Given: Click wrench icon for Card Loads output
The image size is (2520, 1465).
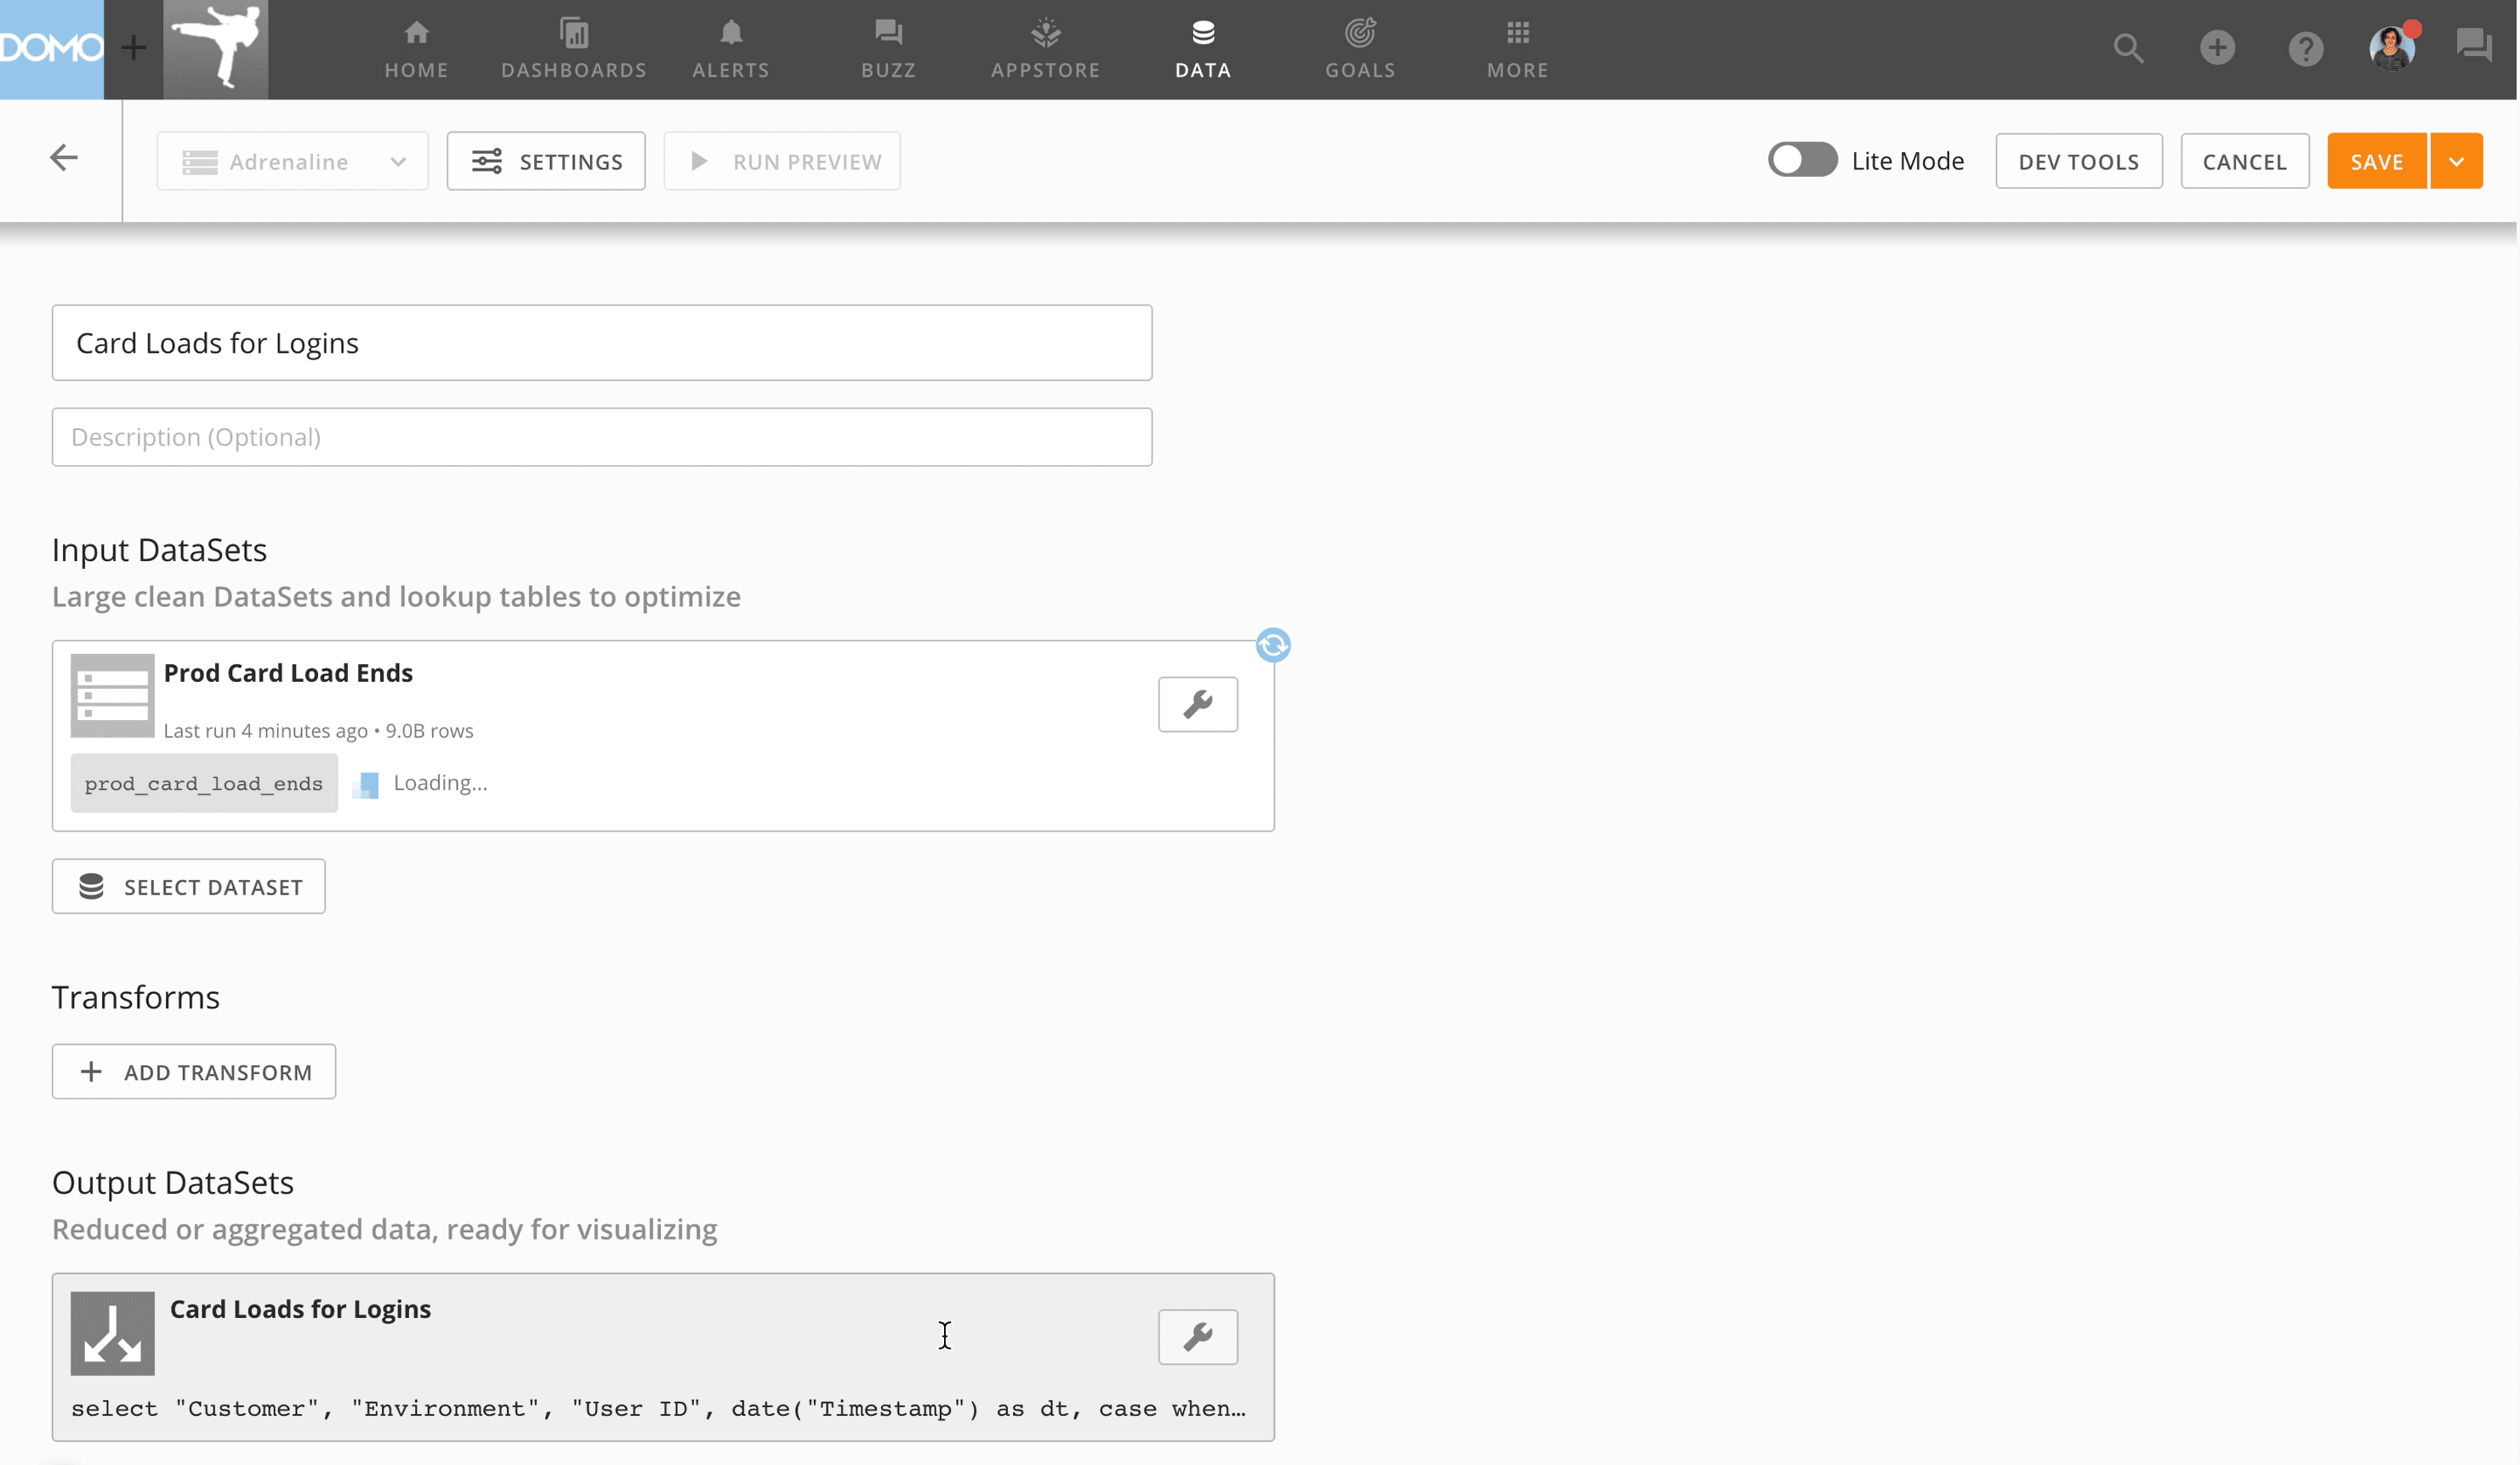Looking at the screenshot, I should [x=1197, y=1337].
